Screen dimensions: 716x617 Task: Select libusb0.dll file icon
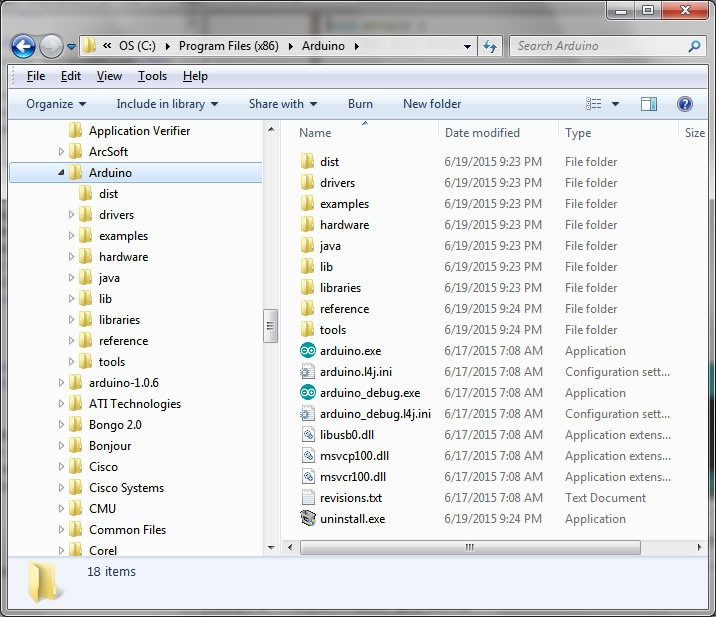pyautogui.click(x=308, y=435)
